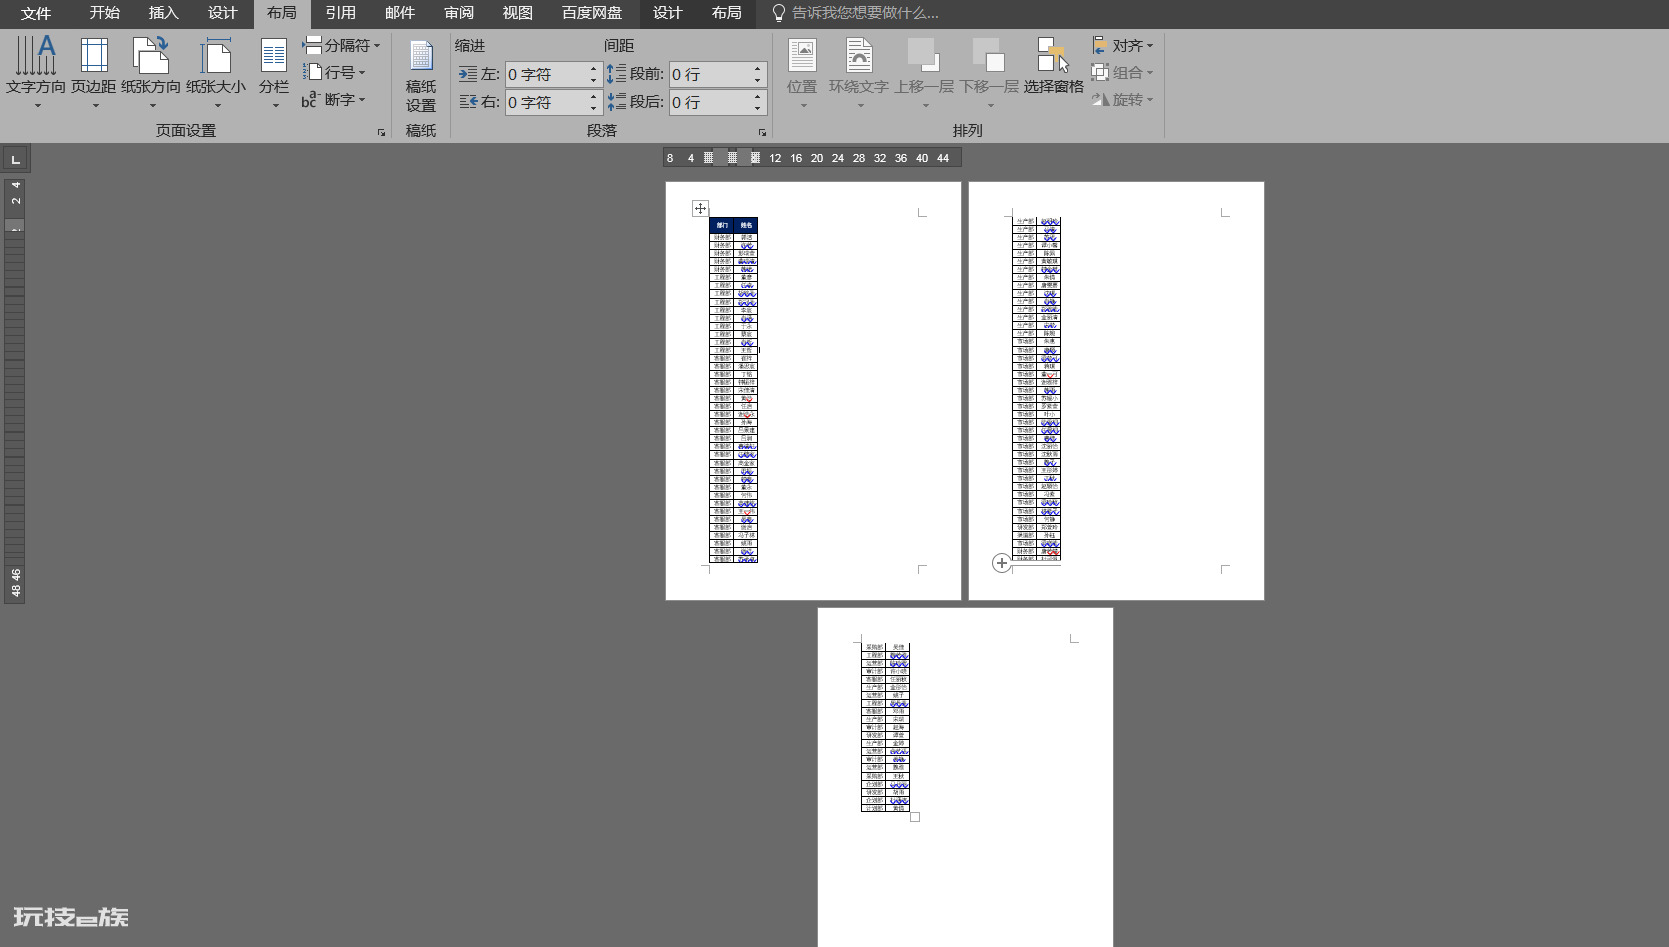Viewport: 1669px width, 947px height.
Task: Switch to the 插入 ribbon tab
Action: click(163, 13)
